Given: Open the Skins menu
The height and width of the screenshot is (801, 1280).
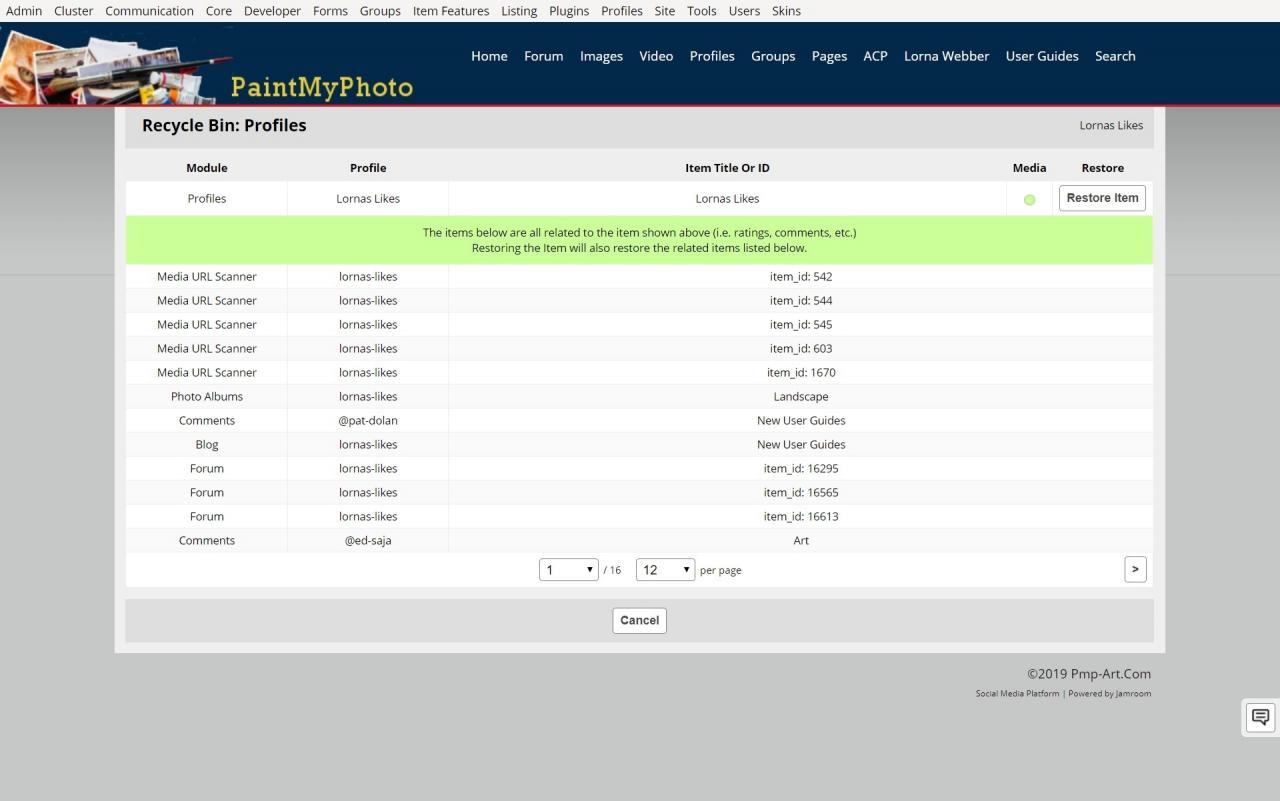Looking at the screenshot, I should coord(786,11).
